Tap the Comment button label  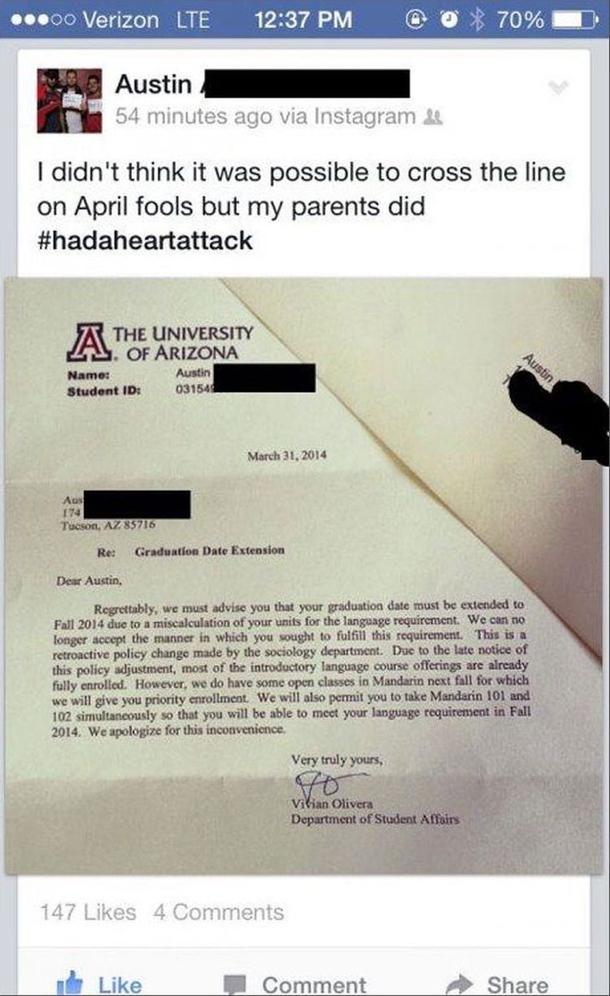[x=314, y=985]
